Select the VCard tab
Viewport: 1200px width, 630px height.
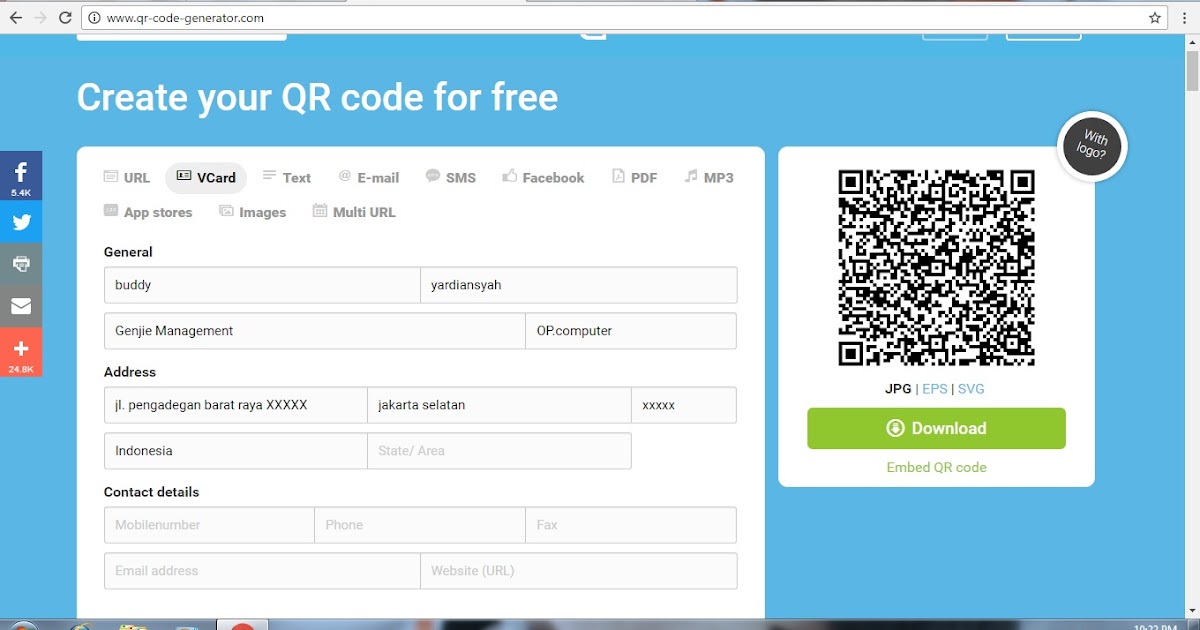point(206,178)
